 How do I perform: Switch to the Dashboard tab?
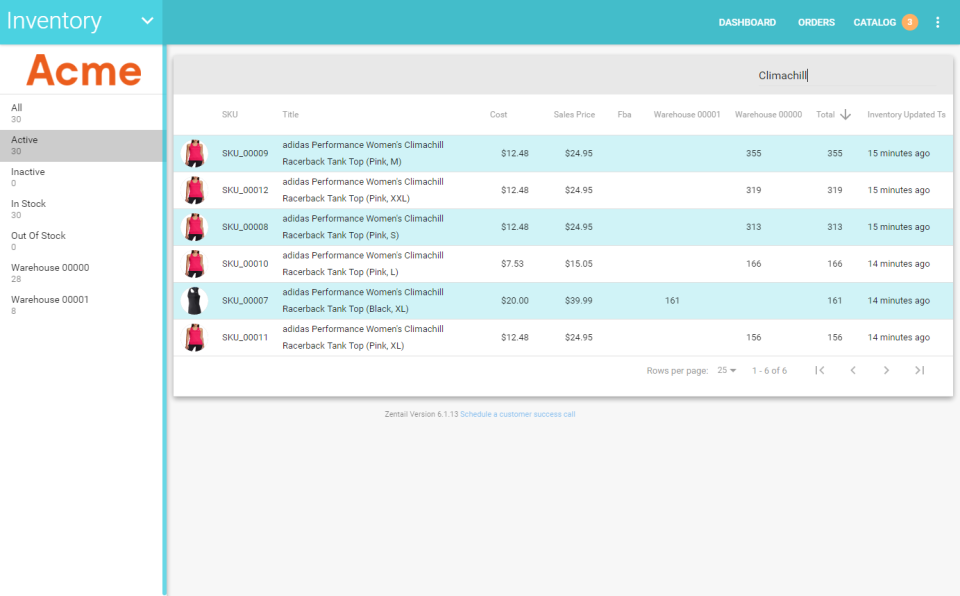pos(747,21)
